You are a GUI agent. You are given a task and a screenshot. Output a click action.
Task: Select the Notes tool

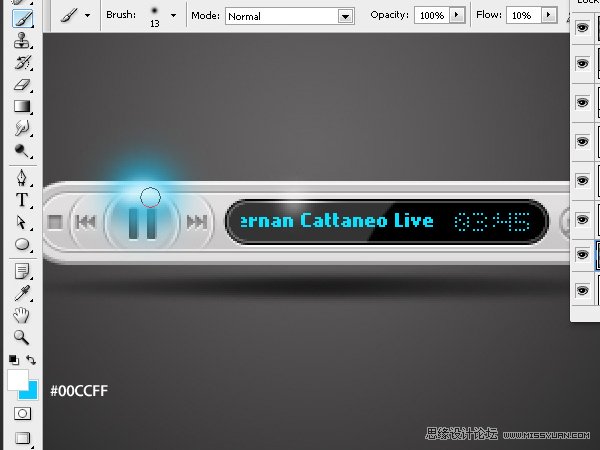22,271
